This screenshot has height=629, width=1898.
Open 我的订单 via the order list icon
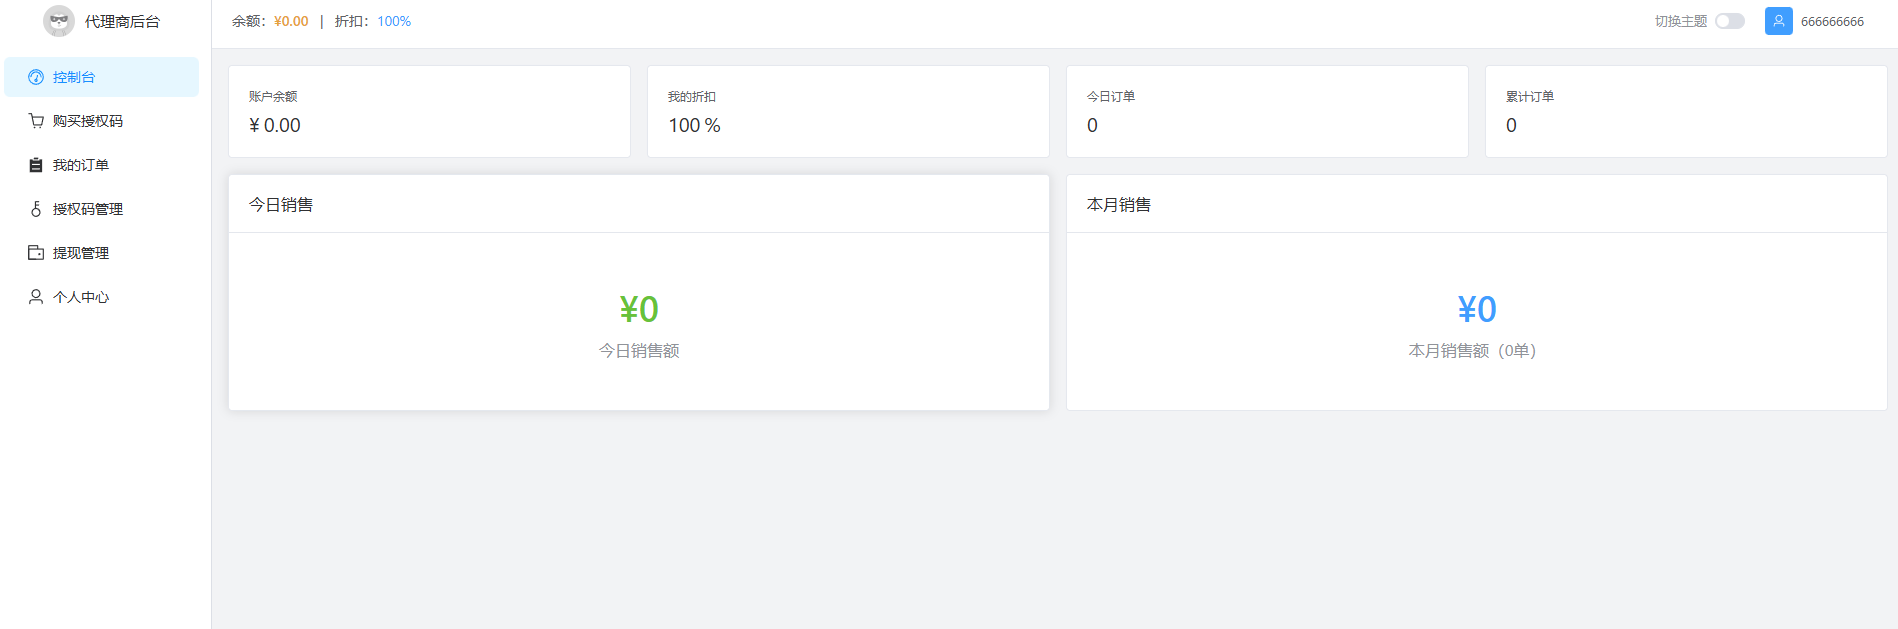tap(34, 164)
